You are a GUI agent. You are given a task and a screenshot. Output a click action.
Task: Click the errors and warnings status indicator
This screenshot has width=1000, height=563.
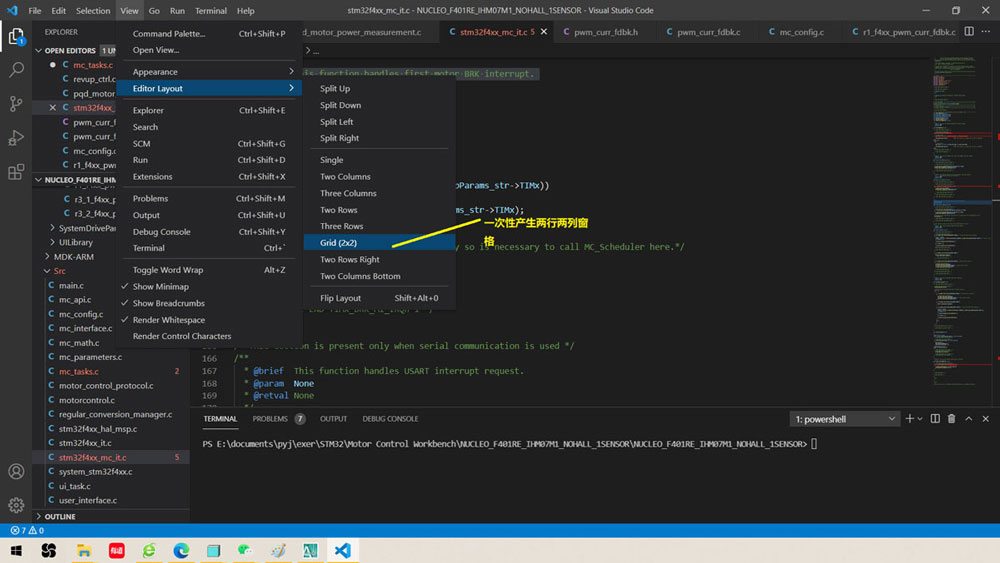click(27, 530)
